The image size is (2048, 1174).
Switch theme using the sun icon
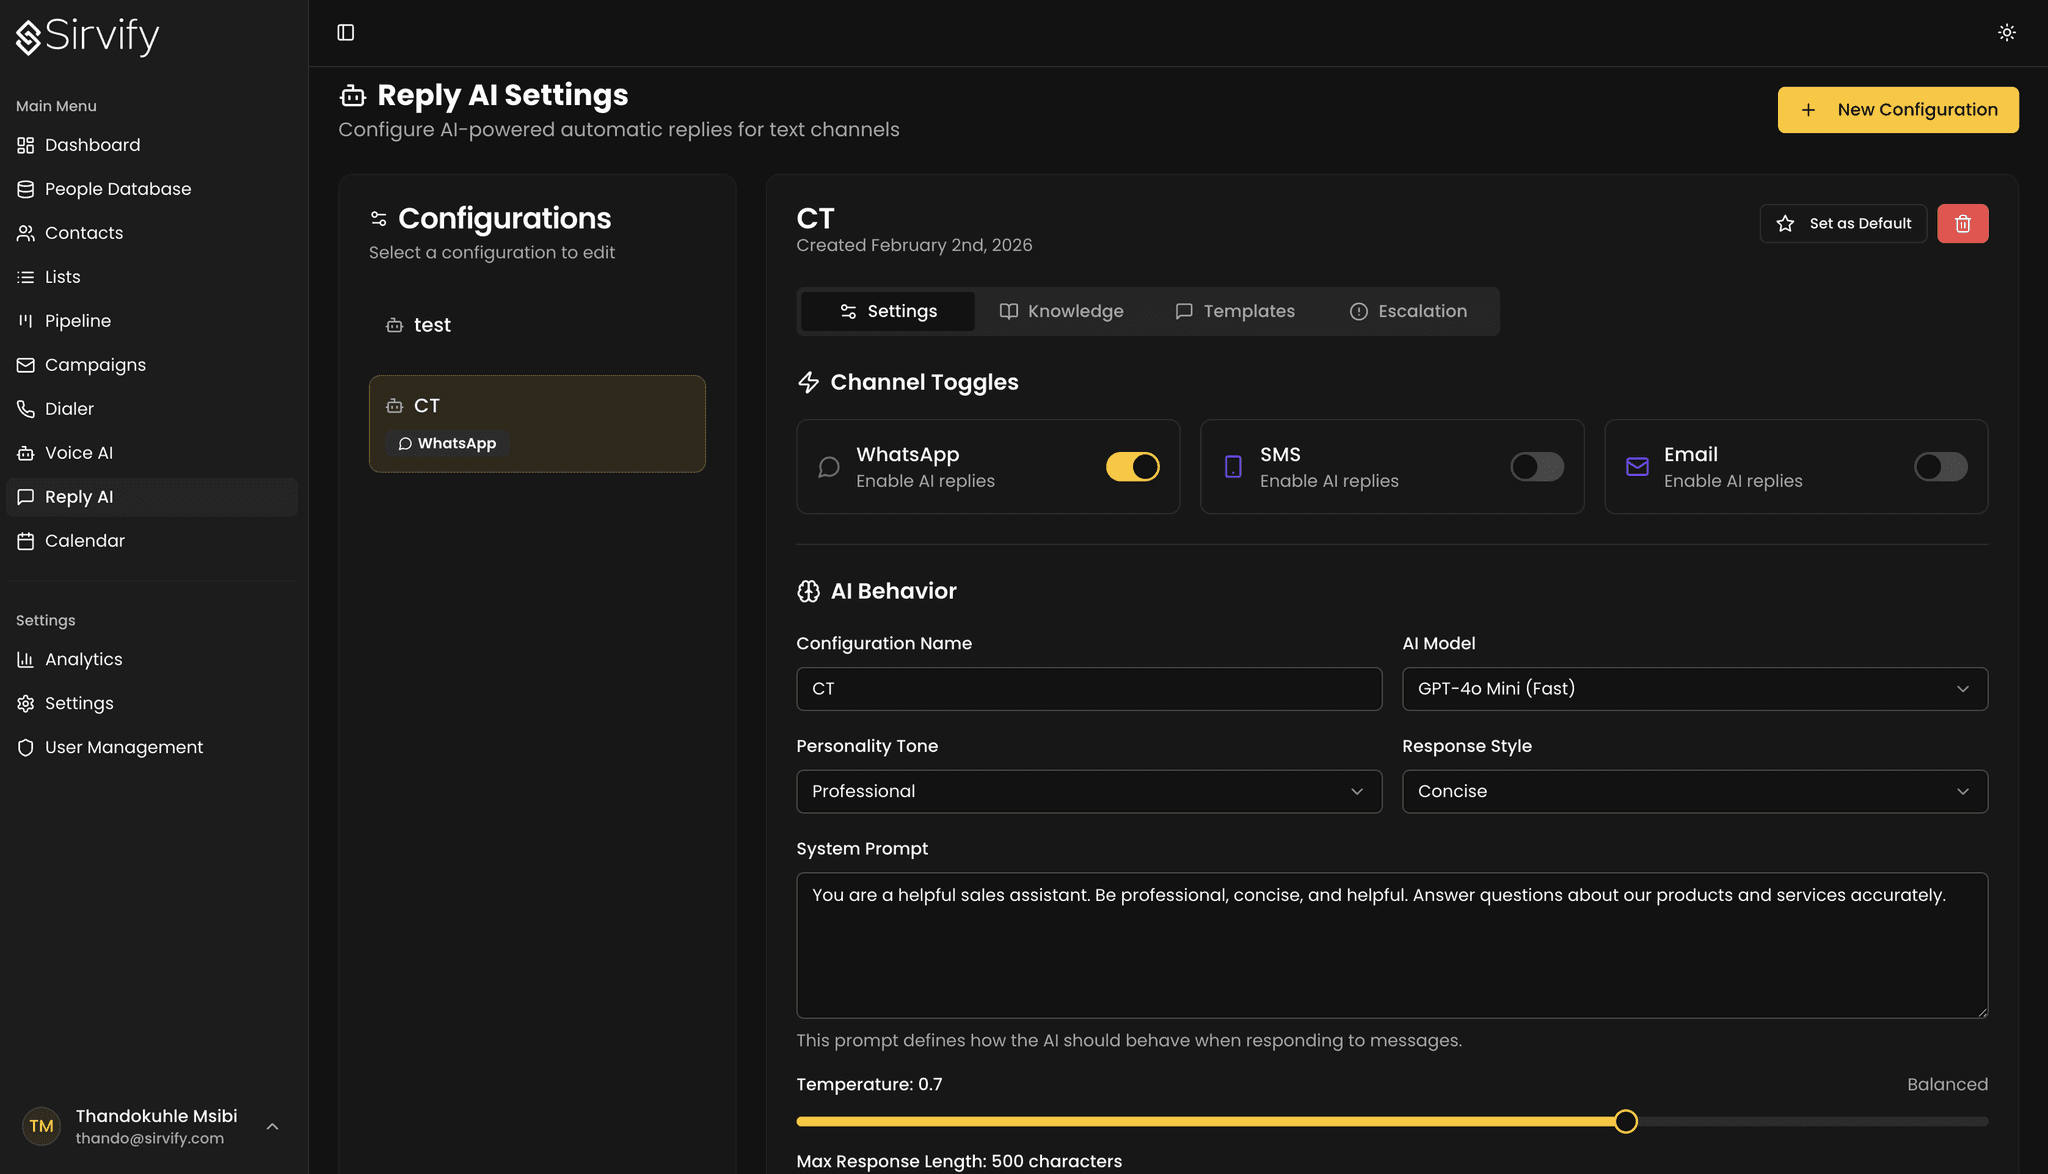click(x=2006, y=33)
